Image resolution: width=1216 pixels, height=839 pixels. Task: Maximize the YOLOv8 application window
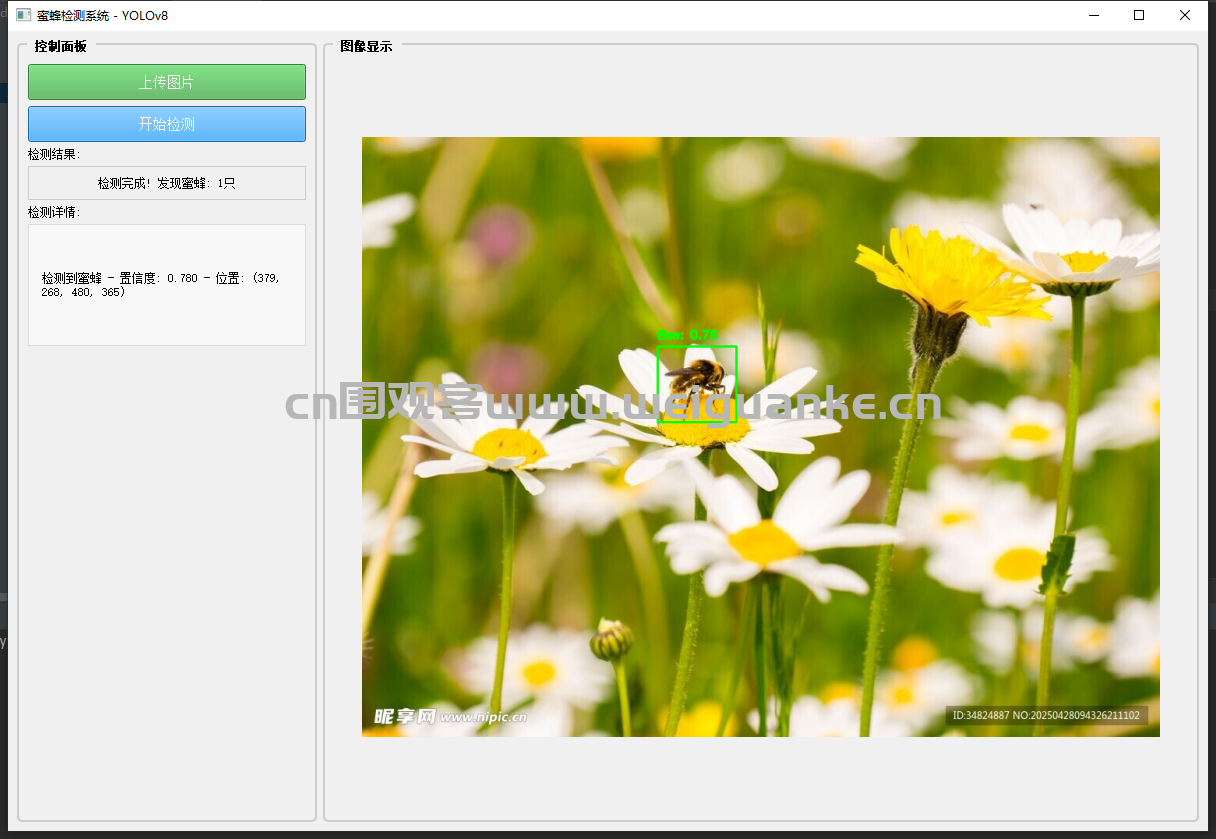1139,15
